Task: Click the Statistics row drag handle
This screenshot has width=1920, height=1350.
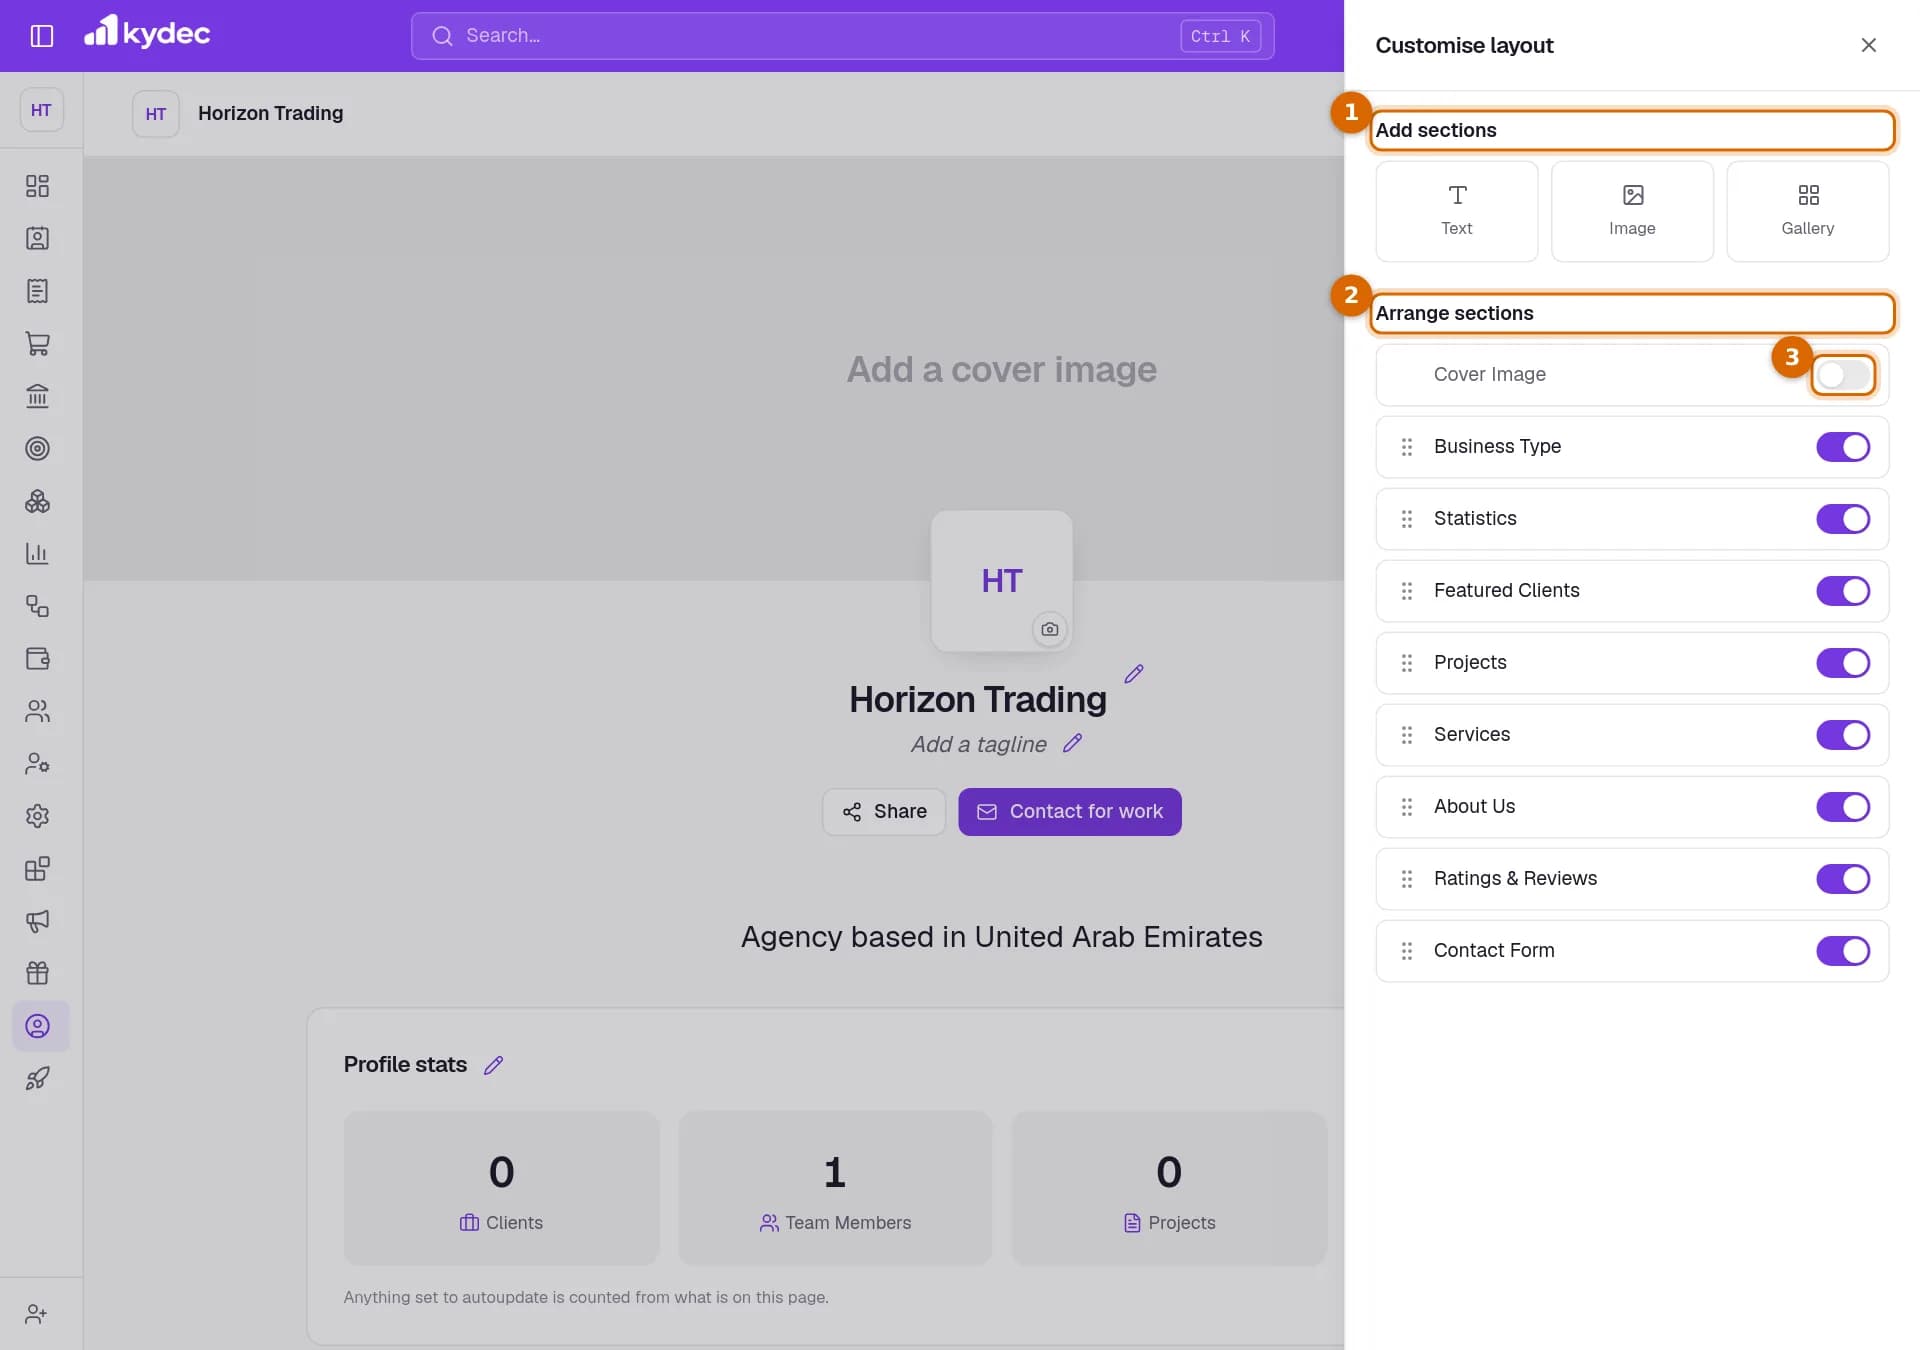Action: click(1406, 519)
